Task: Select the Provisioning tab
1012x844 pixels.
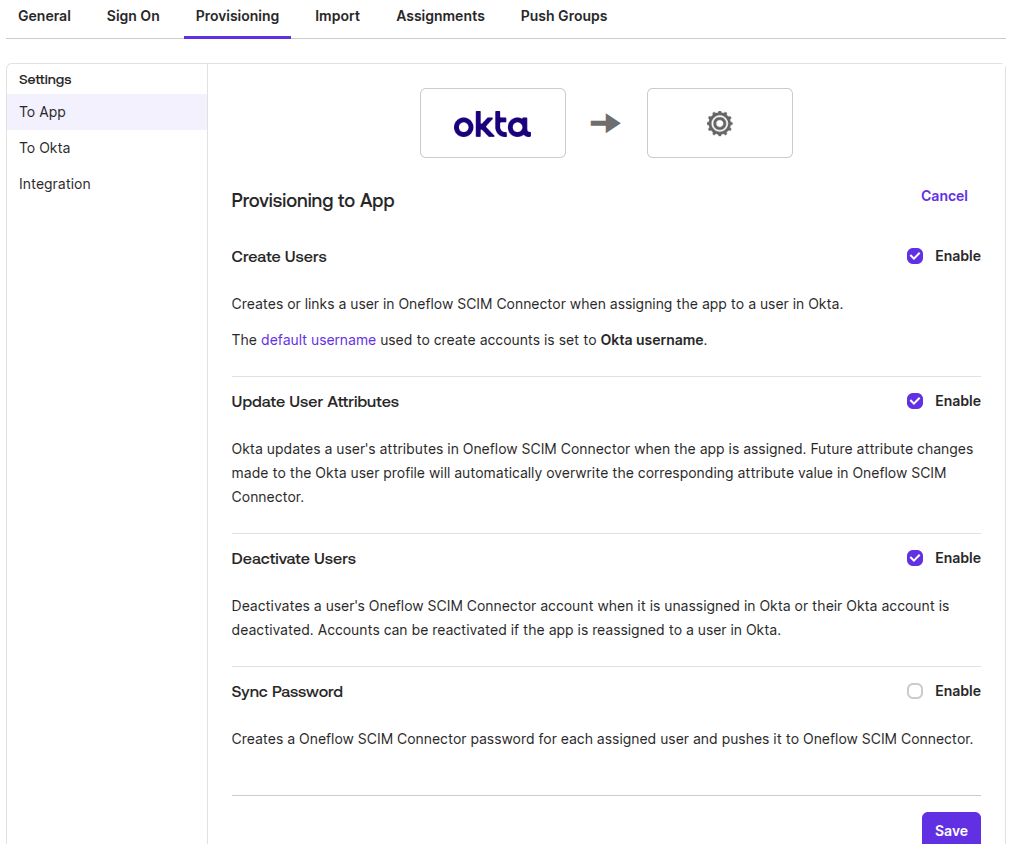Action: pos(238,16)
